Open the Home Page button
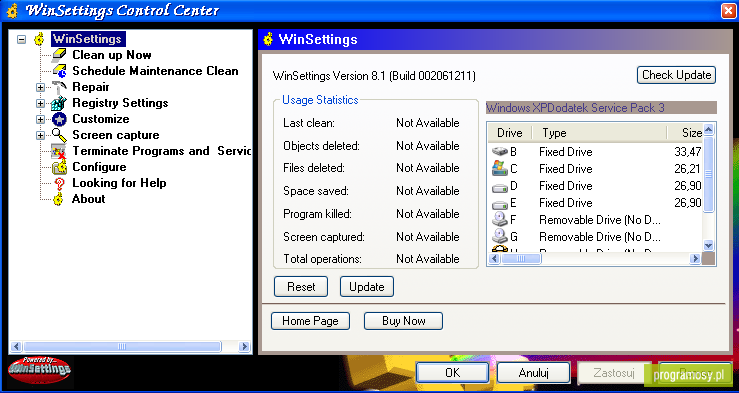Viewport: 739px width, 393px height. pos(310,321)
